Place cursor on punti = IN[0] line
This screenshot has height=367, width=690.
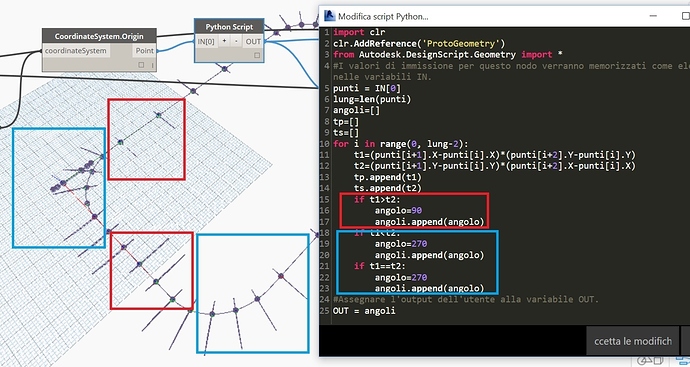[367, 88]
